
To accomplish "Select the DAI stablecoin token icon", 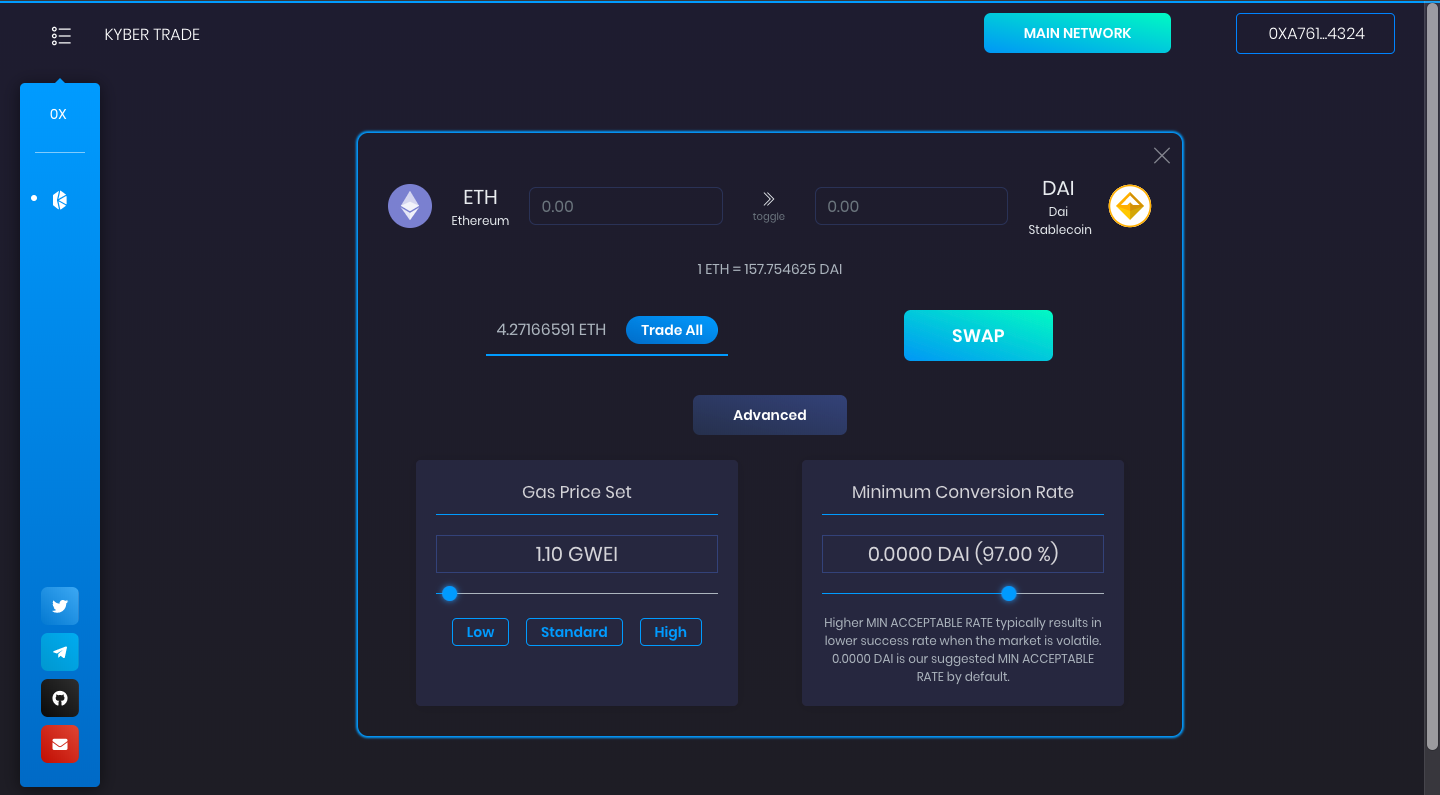I will point(1130,206).
